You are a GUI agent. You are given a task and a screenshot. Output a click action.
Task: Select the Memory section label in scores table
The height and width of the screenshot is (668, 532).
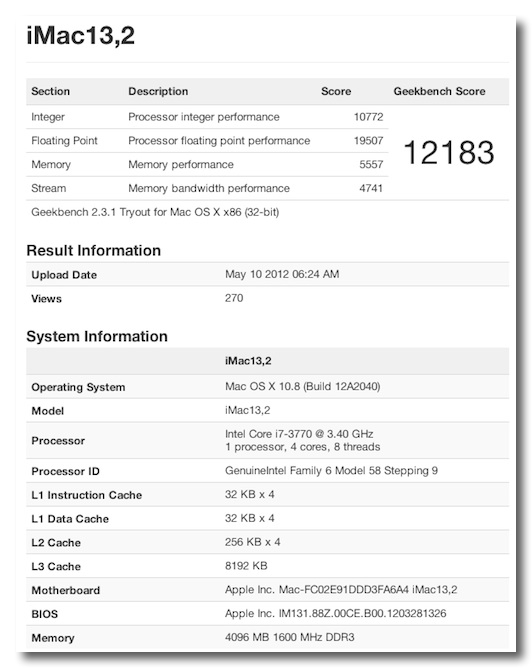51,165
